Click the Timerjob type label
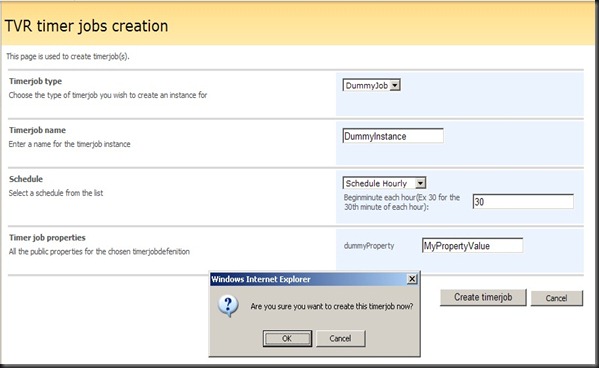Viewport: 599px width, 368px height. (36, 81)
